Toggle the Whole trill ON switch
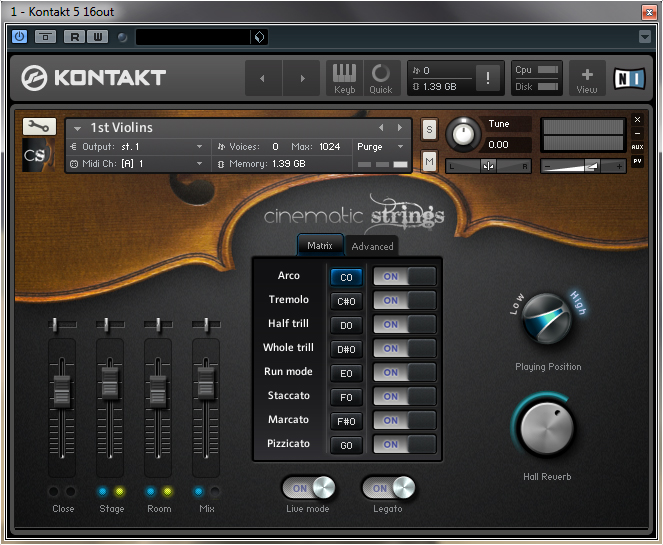 [405, 348]
